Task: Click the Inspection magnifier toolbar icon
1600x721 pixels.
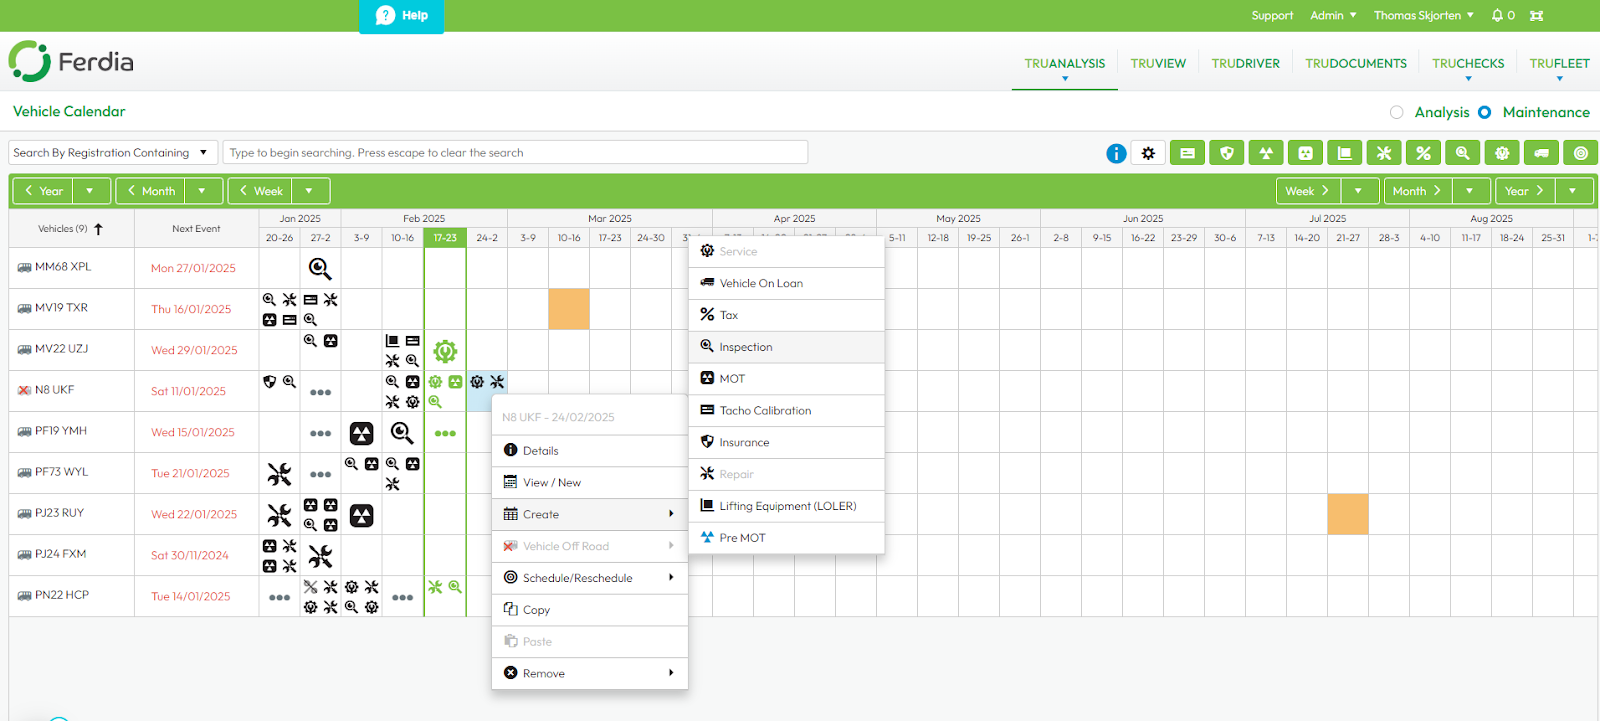Action: click(x=1463, y=153)
